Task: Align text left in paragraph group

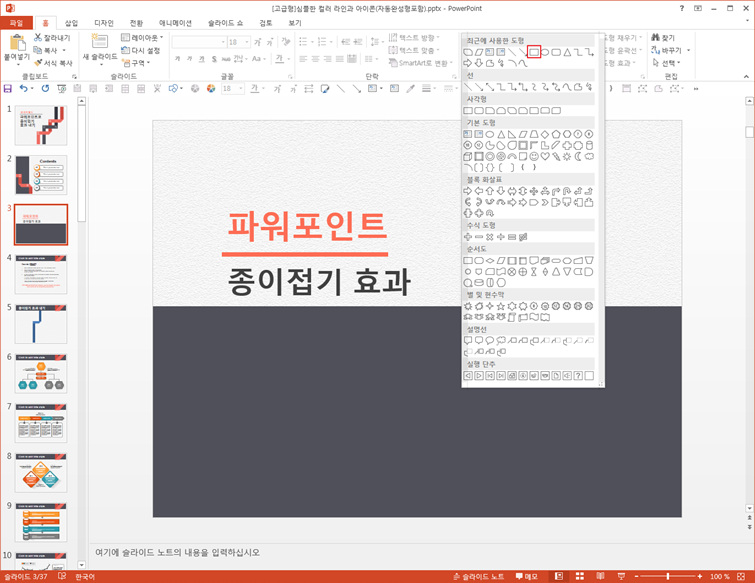Action: 303,59
